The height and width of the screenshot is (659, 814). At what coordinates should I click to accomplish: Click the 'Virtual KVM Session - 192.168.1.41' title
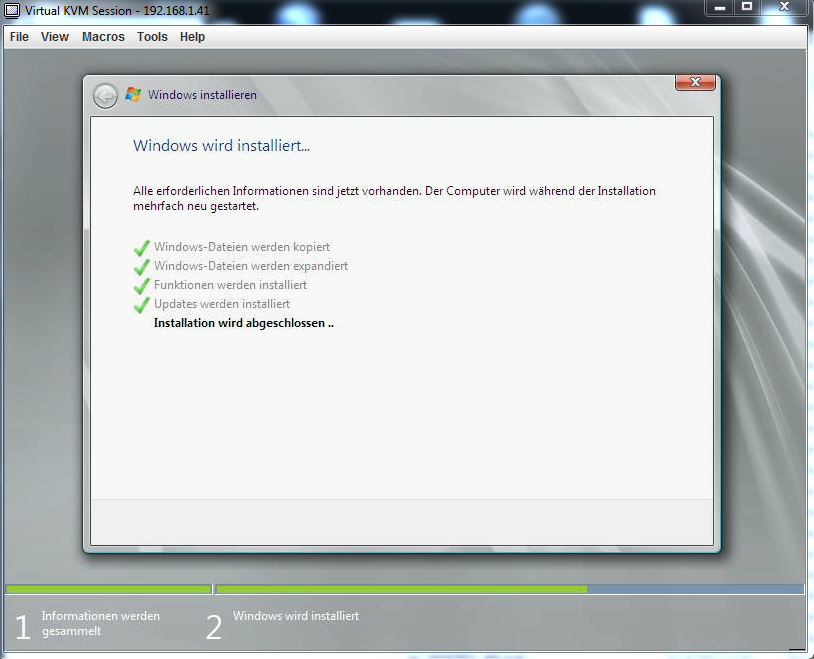(x=117, y=10)
